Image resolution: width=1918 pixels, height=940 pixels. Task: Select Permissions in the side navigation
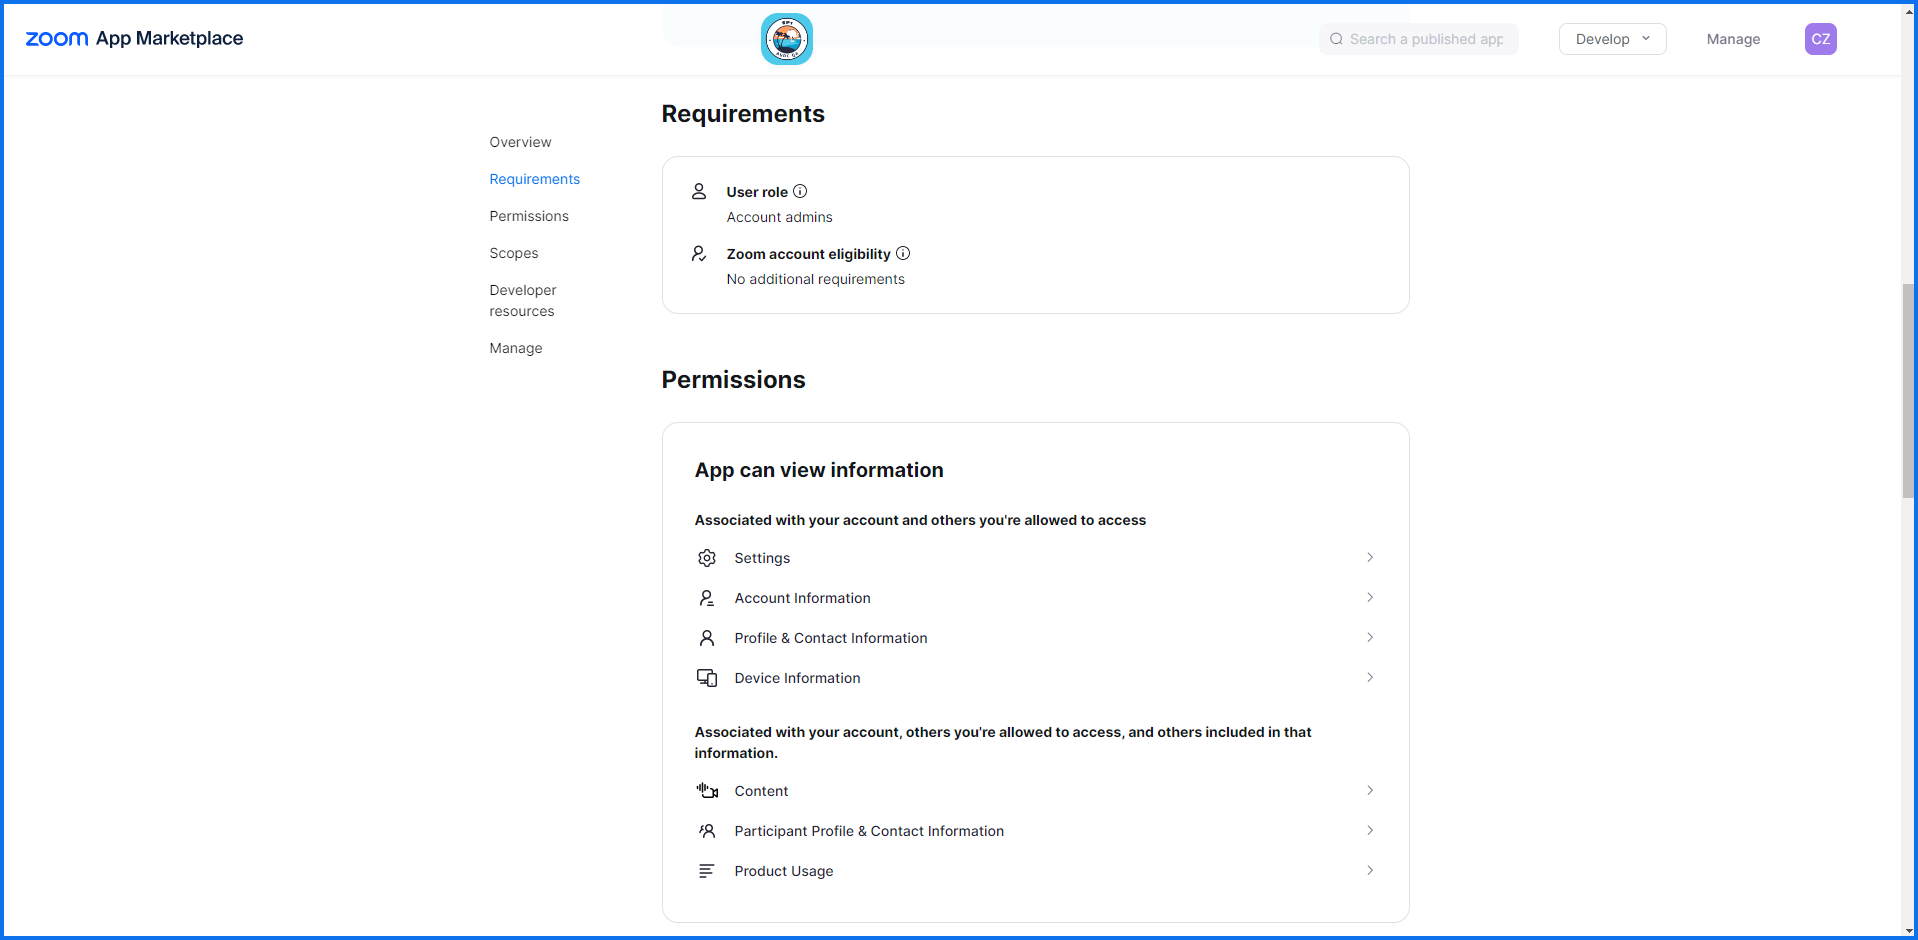click(529, 216)
